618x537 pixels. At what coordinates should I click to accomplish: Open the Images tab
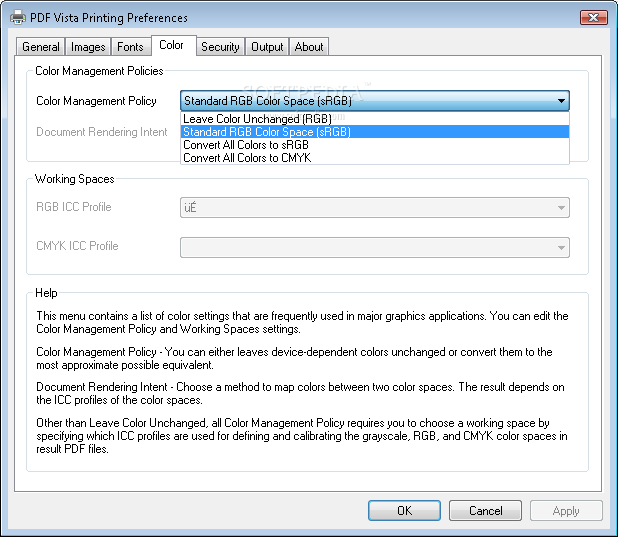(88, 47)
